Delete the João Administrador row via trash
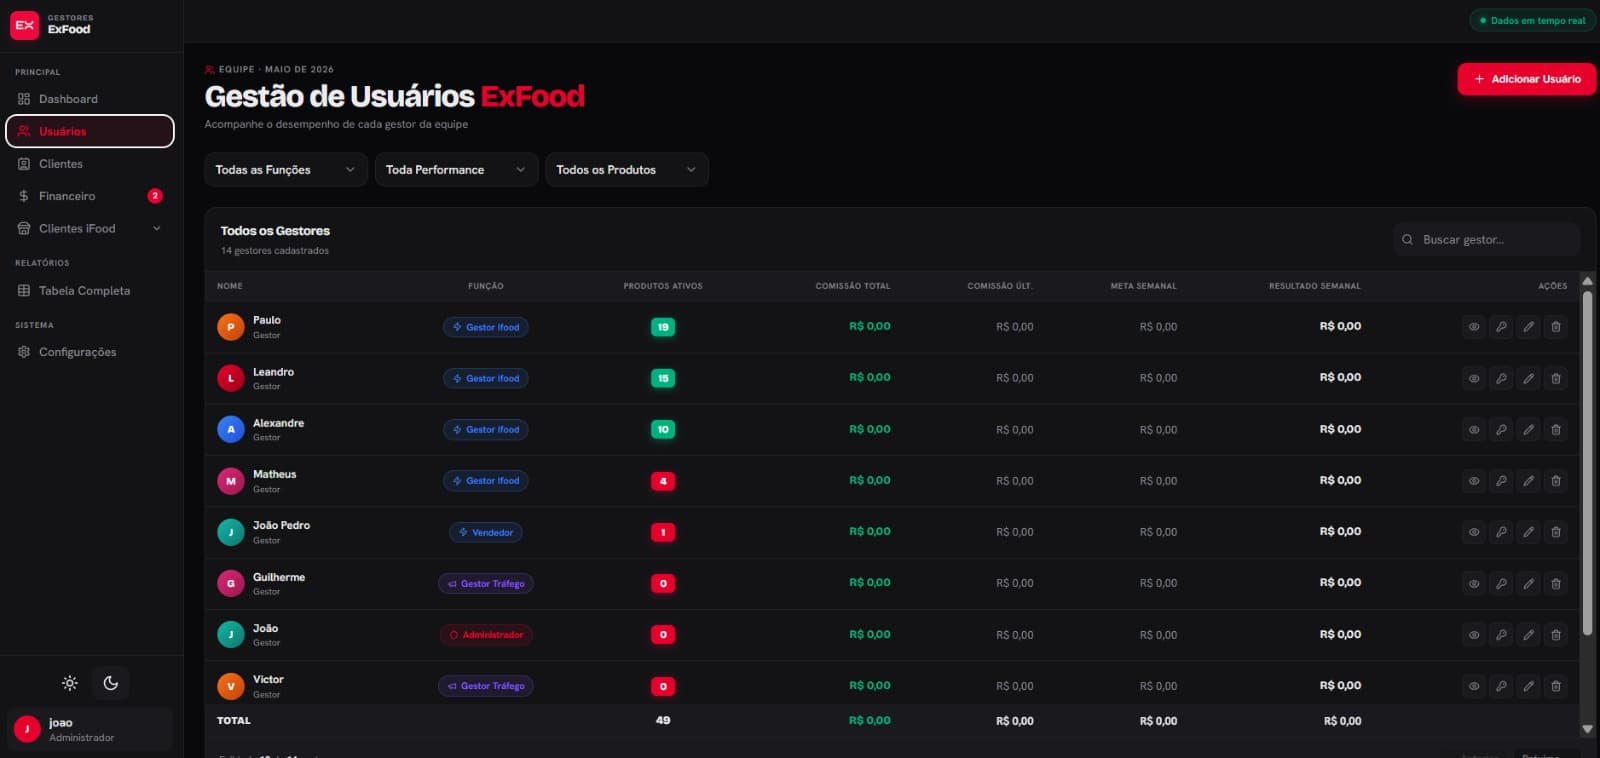 (1556, 635)
